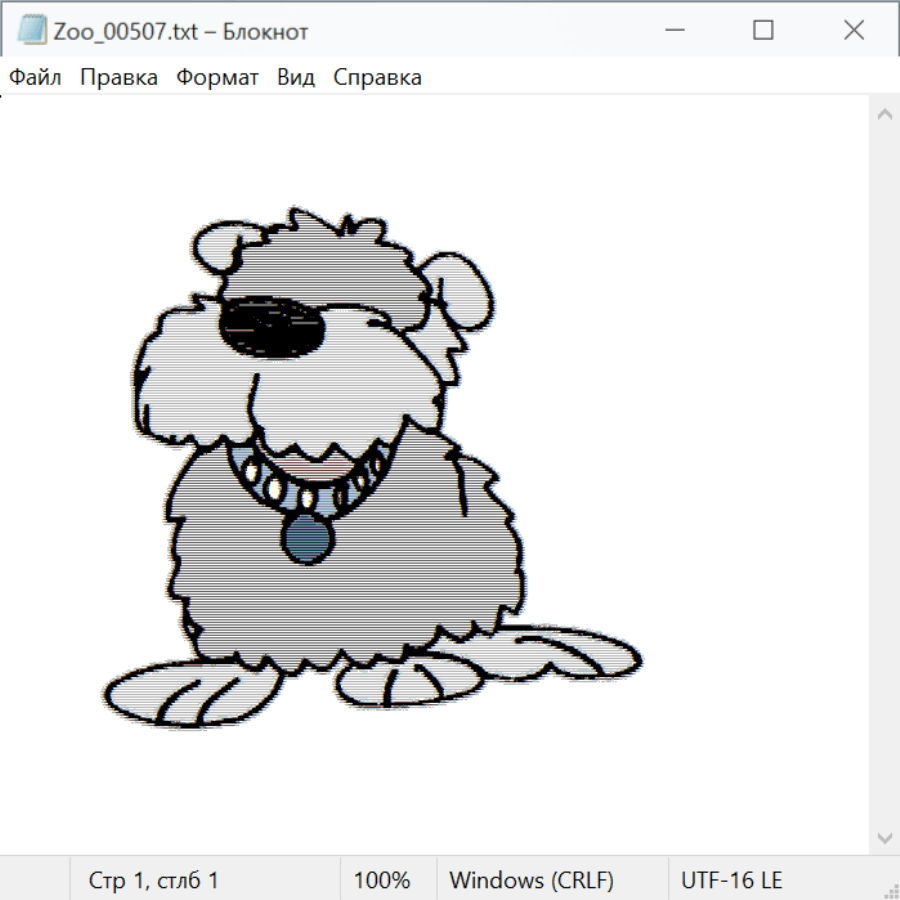Minimize the Блокнот window
The width and height of the screenshot is (900, 900).
672,31
